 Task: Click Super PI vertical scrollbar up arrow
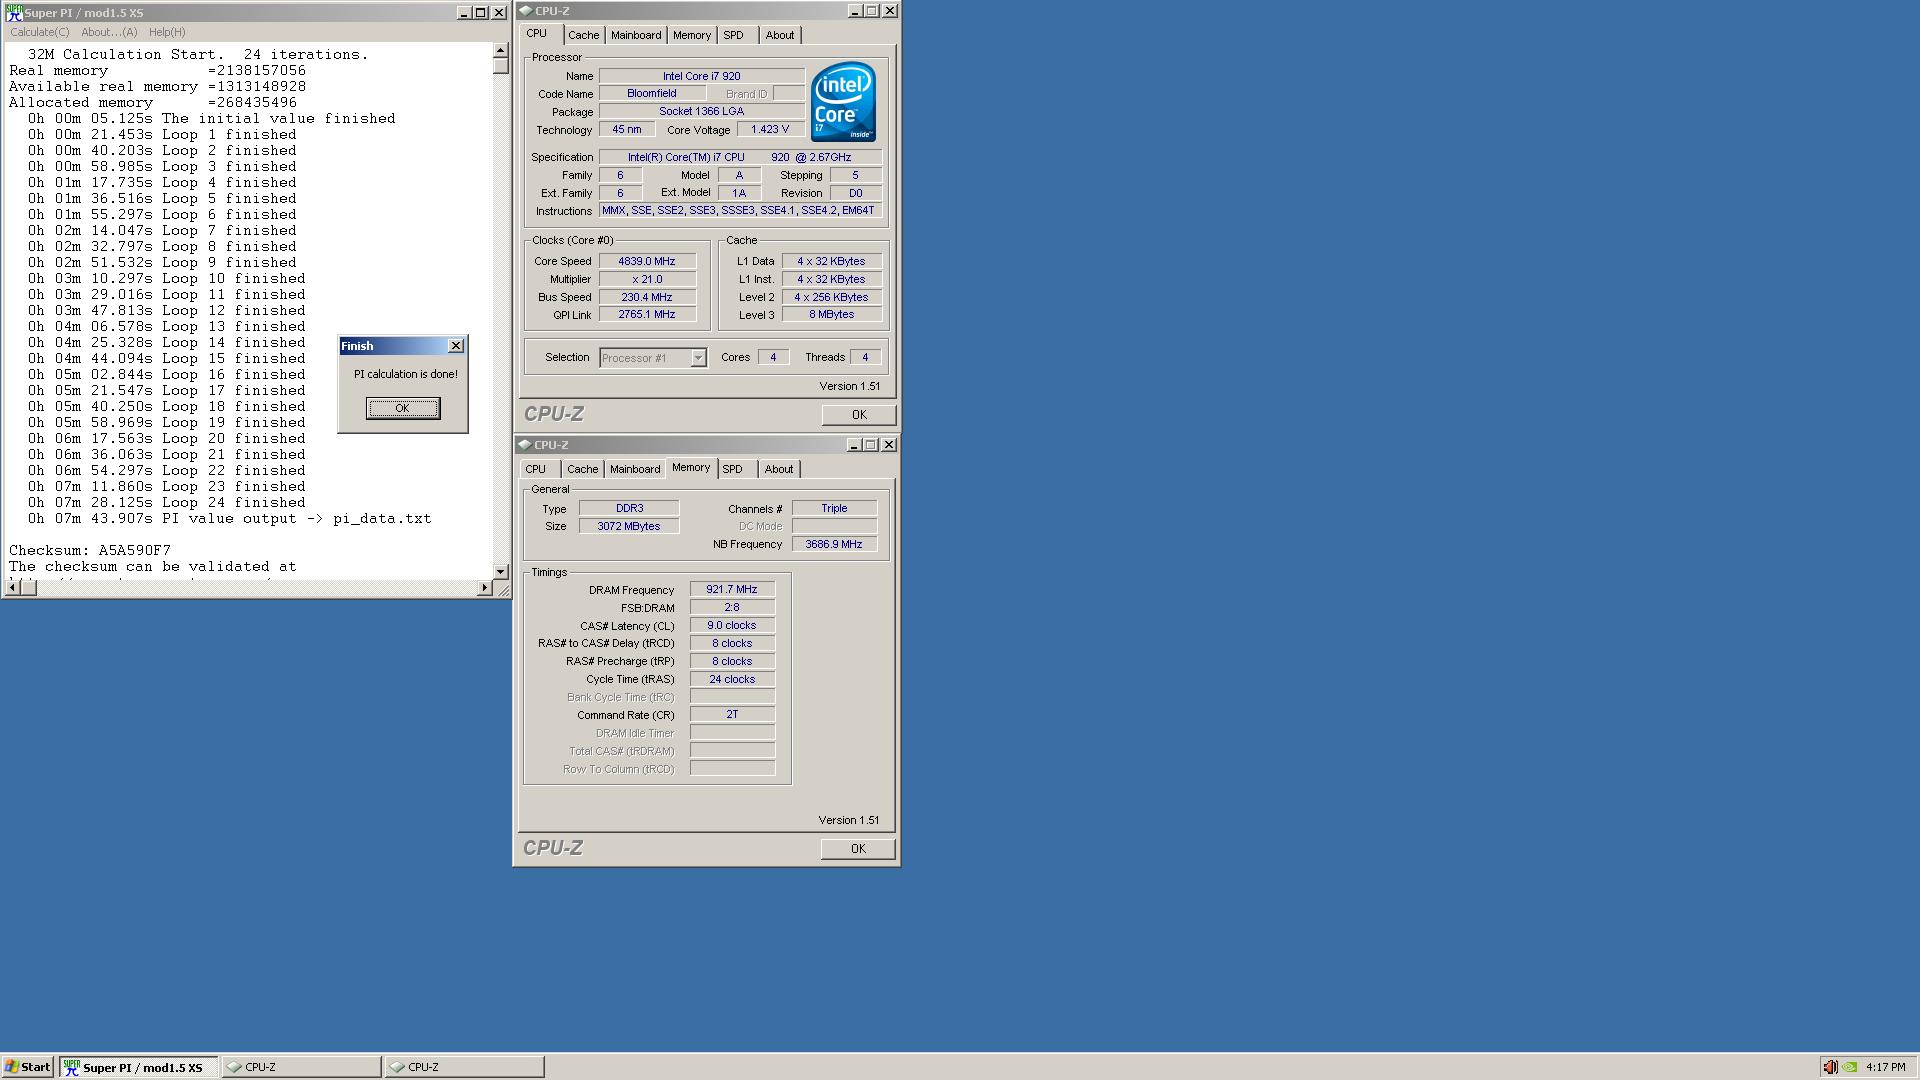pos(501,50)
